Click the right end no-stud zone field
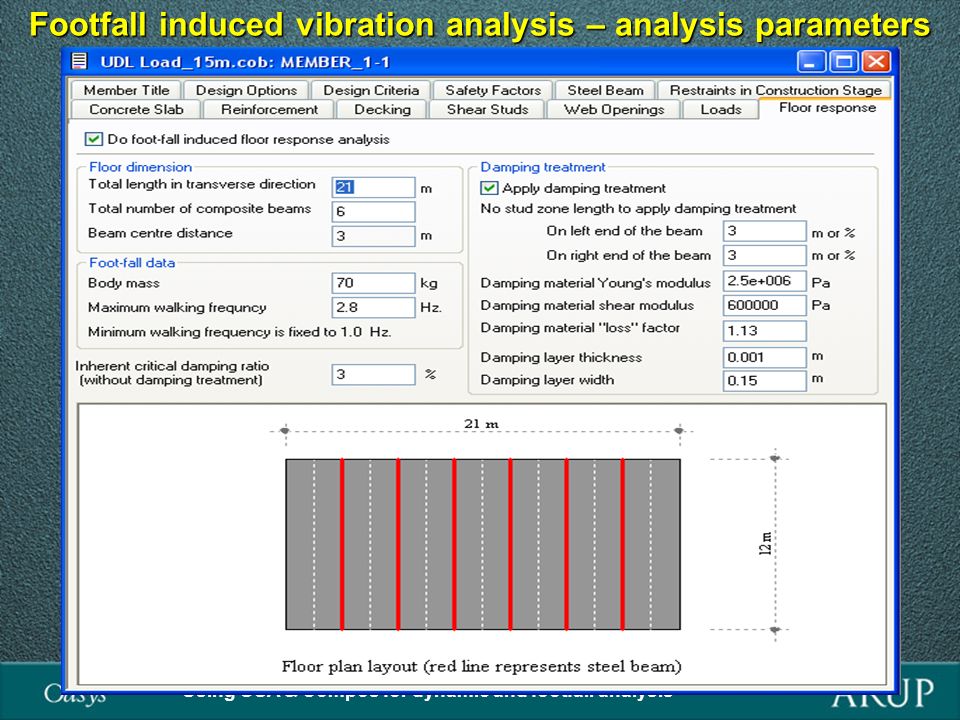The height and width of the screenshot is (720, 960). 765,255
